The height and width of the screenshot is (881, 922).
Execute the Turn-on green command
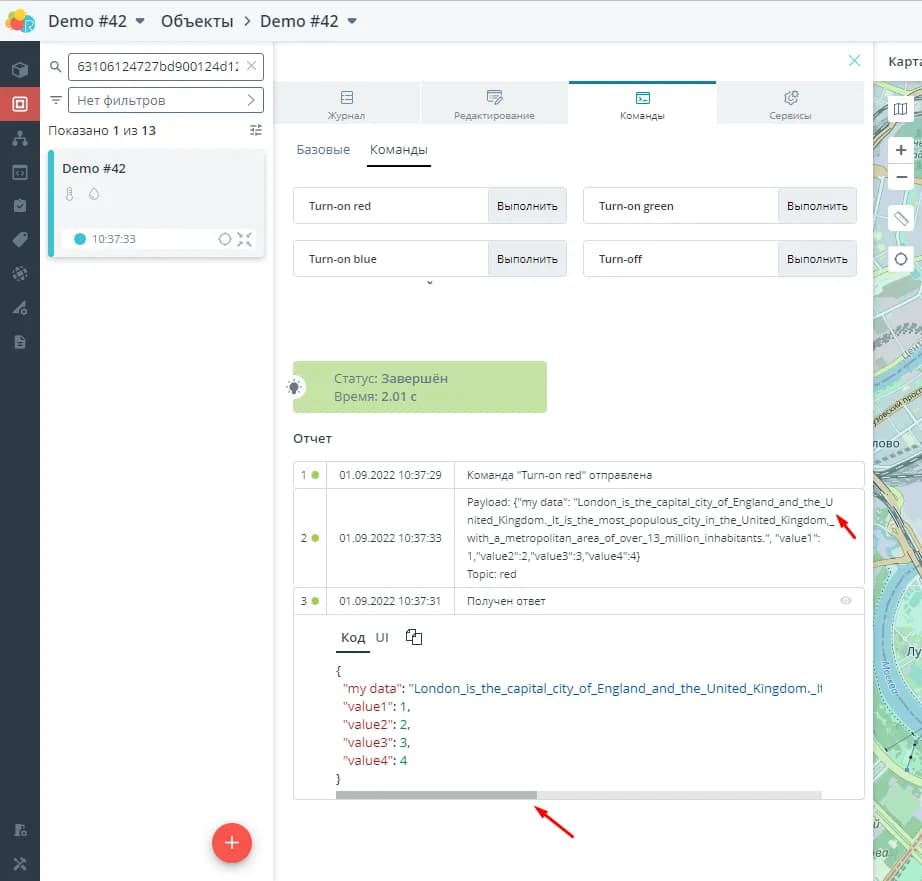[x=816, y=206]
